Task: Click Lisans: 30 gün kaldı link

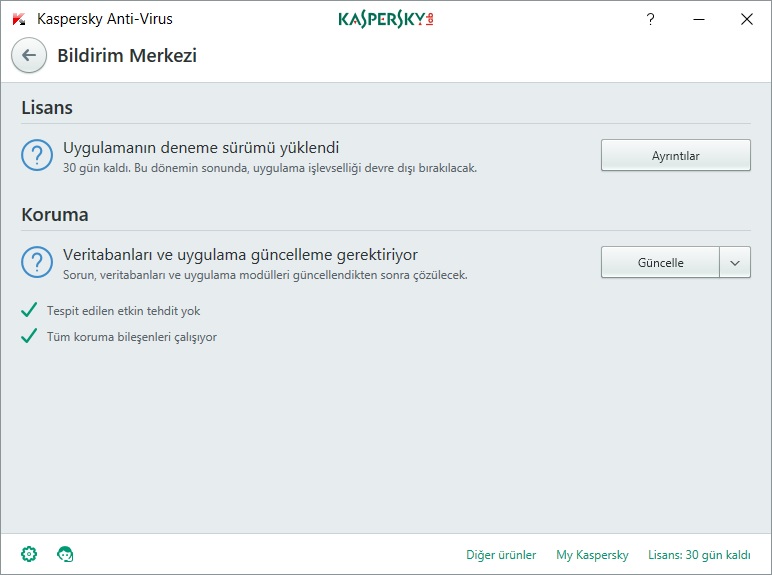Action: tap(699, 555)
